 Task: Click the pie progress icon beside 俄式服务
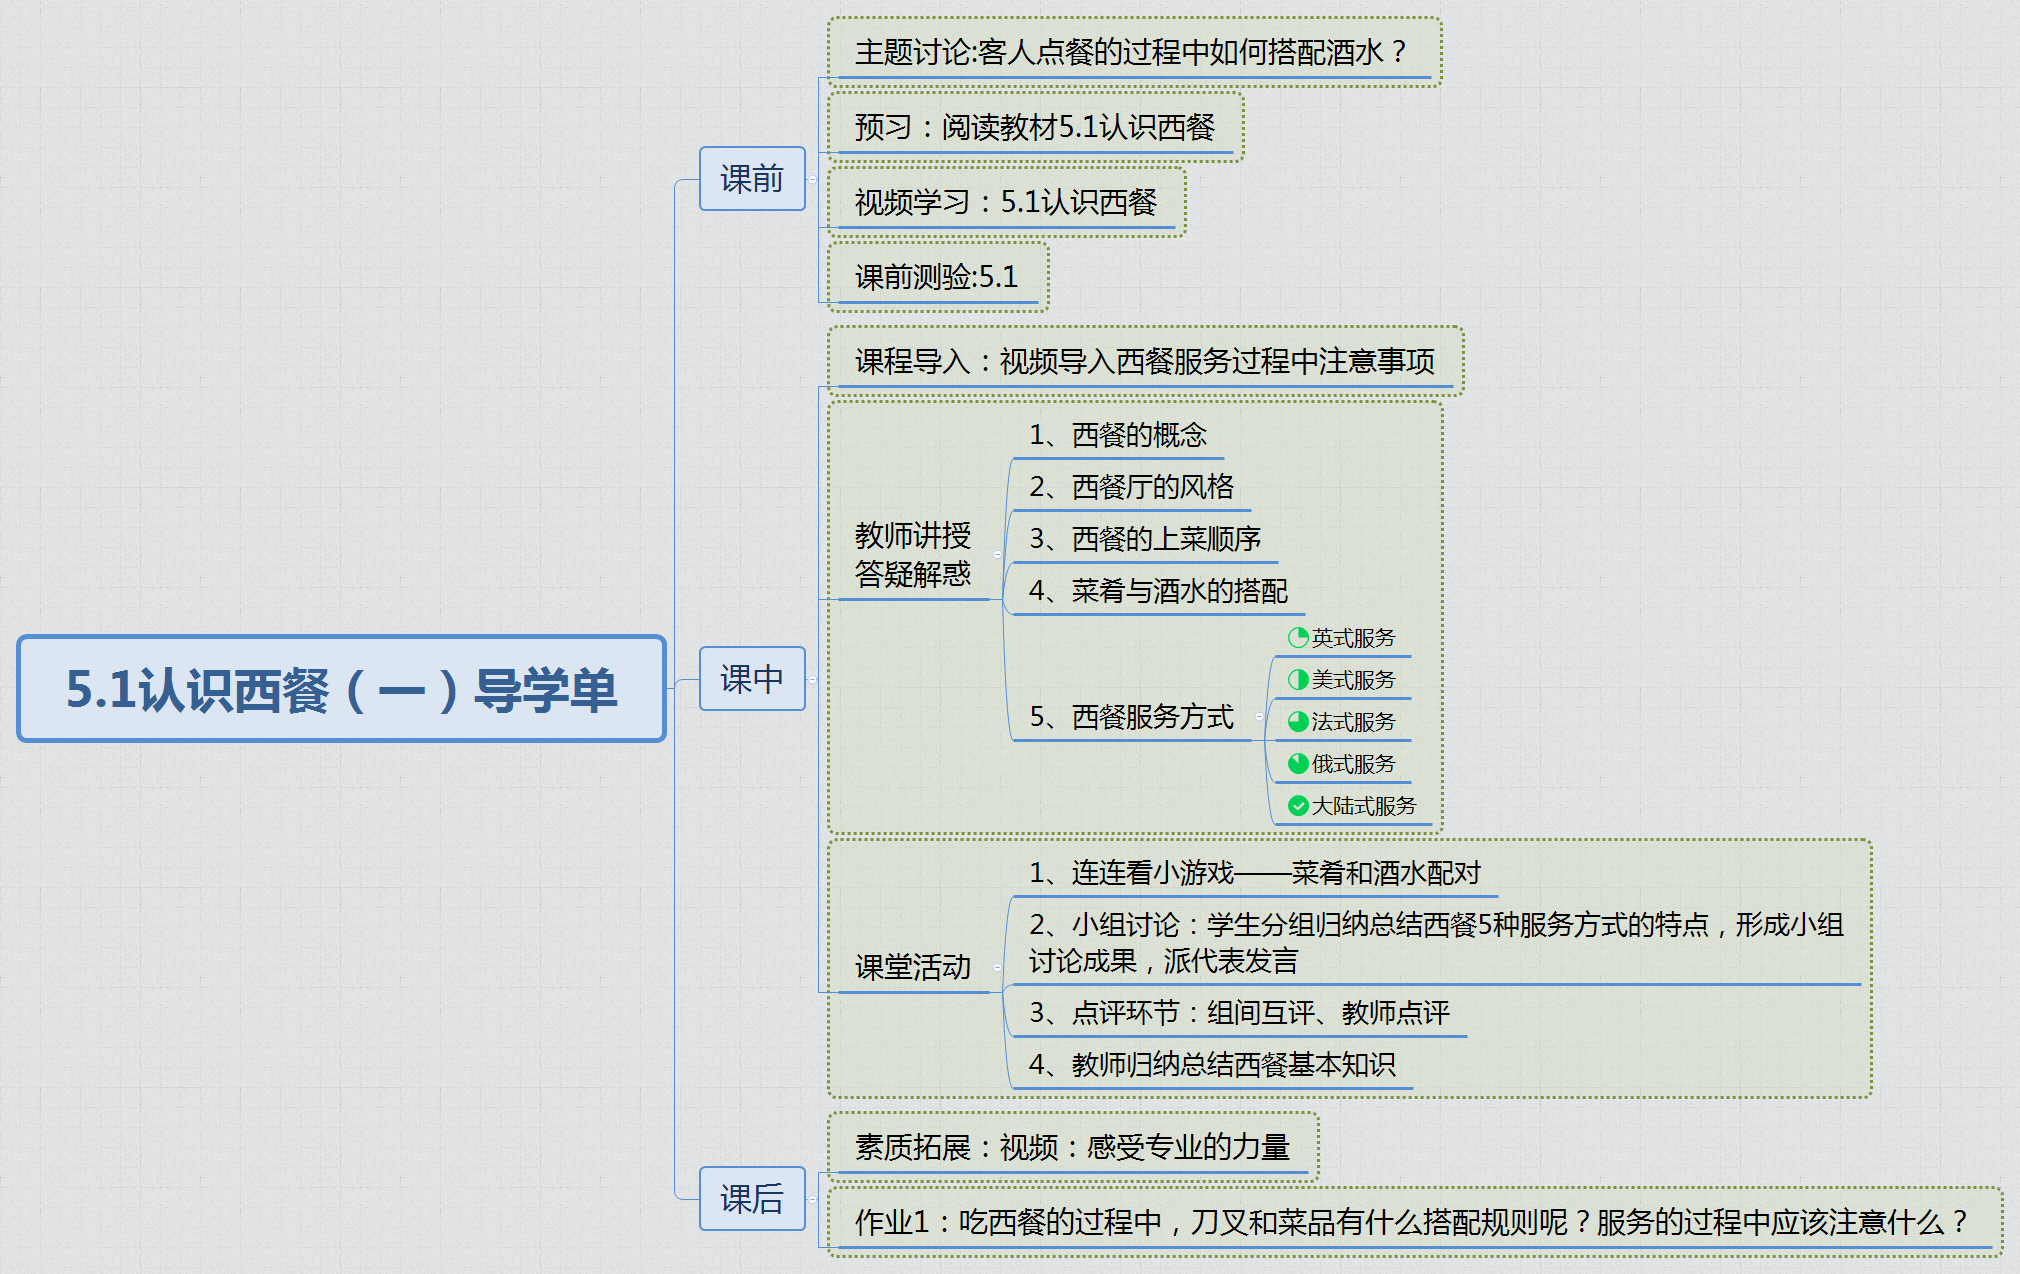(1295, 763)
